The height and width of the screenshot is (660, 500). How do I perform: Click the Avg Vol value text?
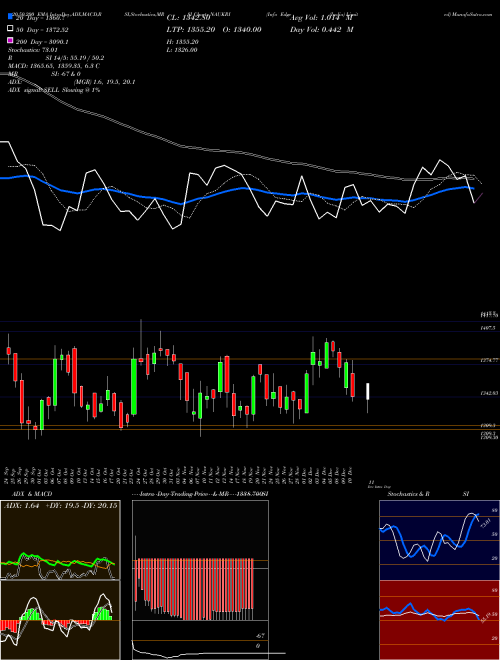point(321,18)
